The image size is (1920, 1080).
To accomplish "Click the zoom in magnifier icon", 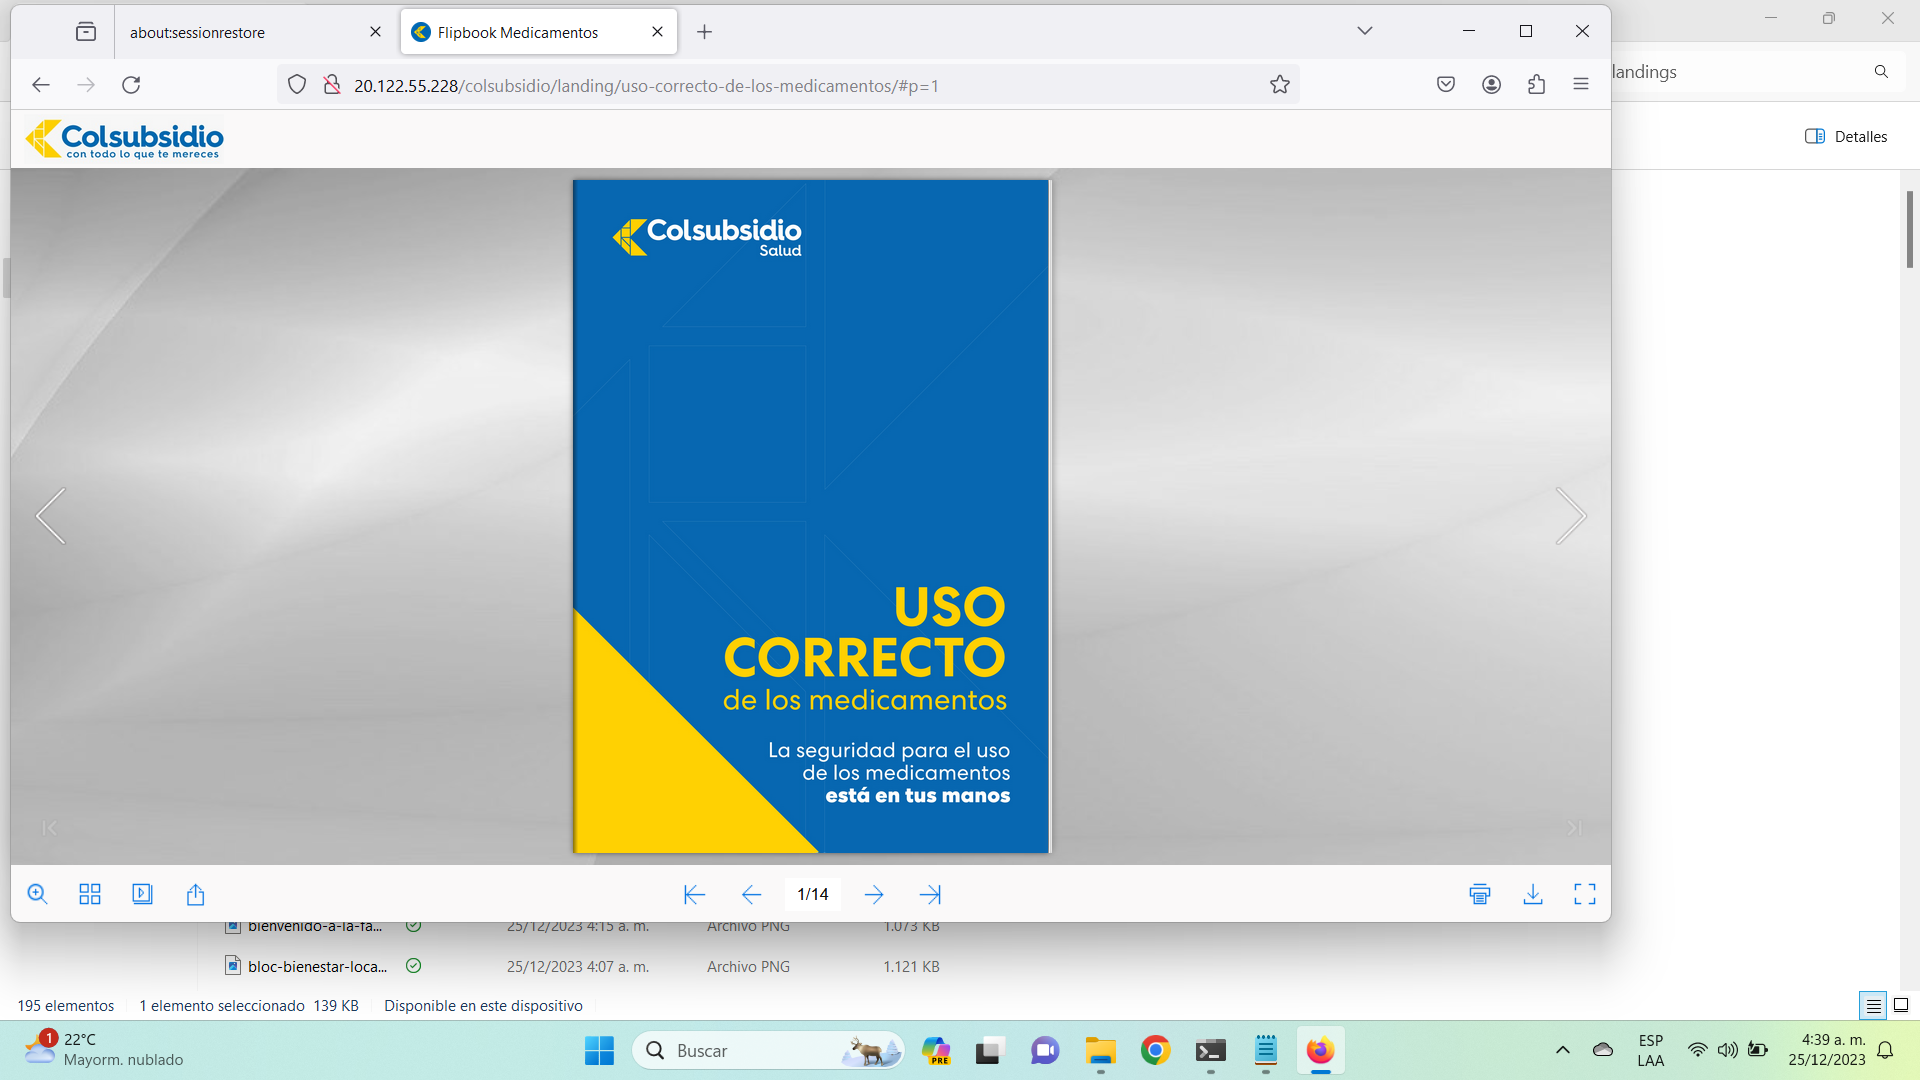I will pos(37,894).
